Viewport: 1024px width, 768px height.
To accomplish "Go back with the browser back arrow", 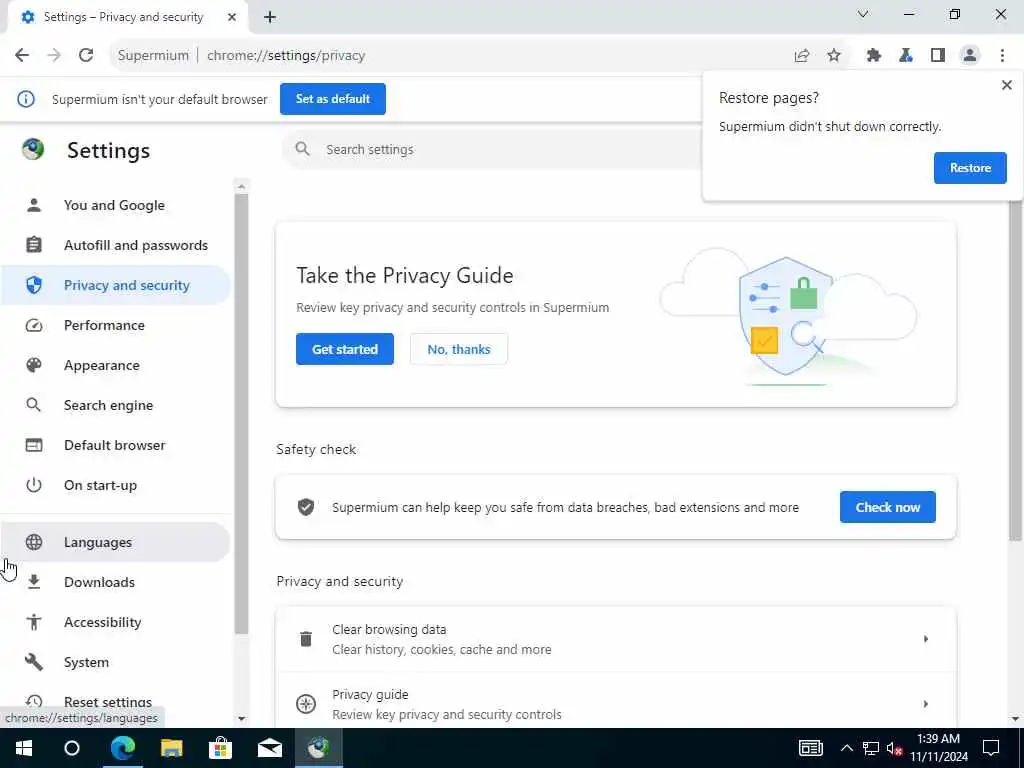I will tap(22, 56).
